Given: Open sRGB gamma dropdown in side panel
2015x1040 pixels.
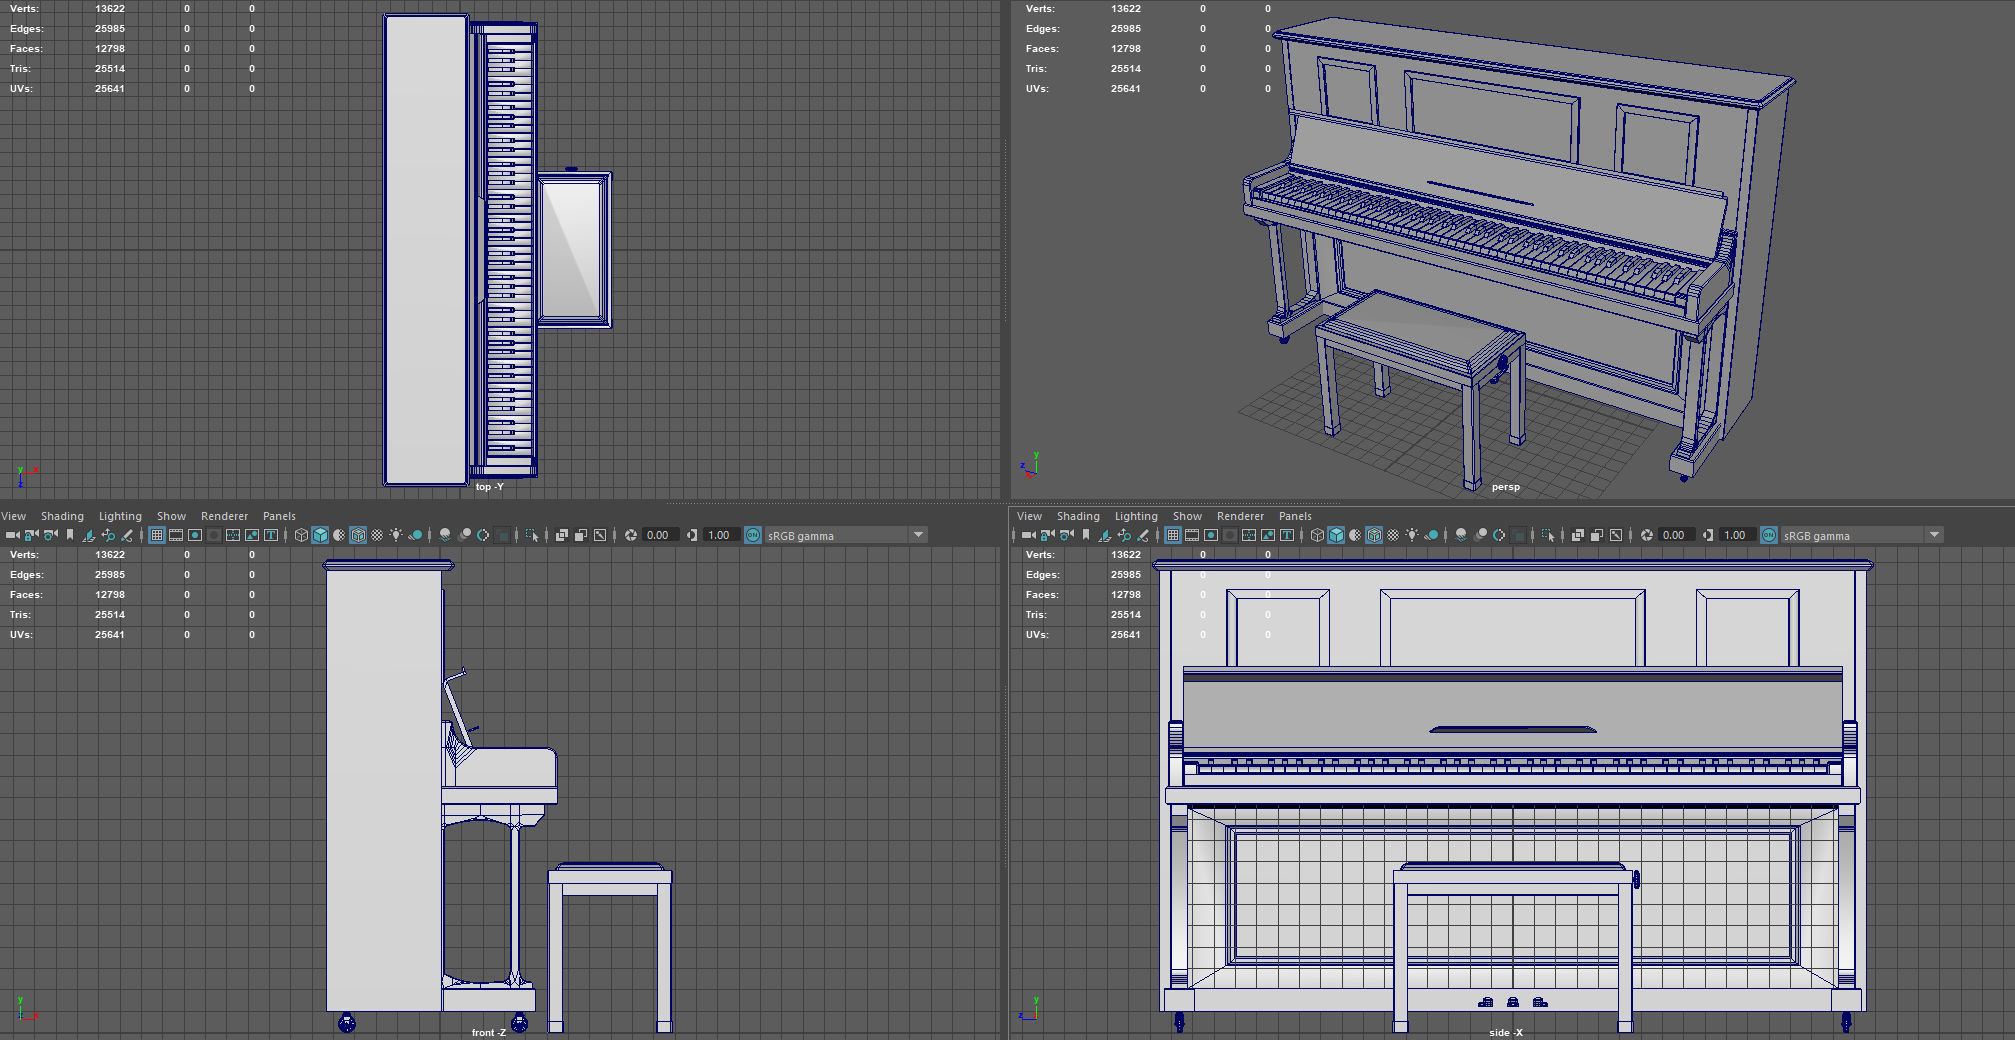Looking at the screenshot, I should [1862, 535].
